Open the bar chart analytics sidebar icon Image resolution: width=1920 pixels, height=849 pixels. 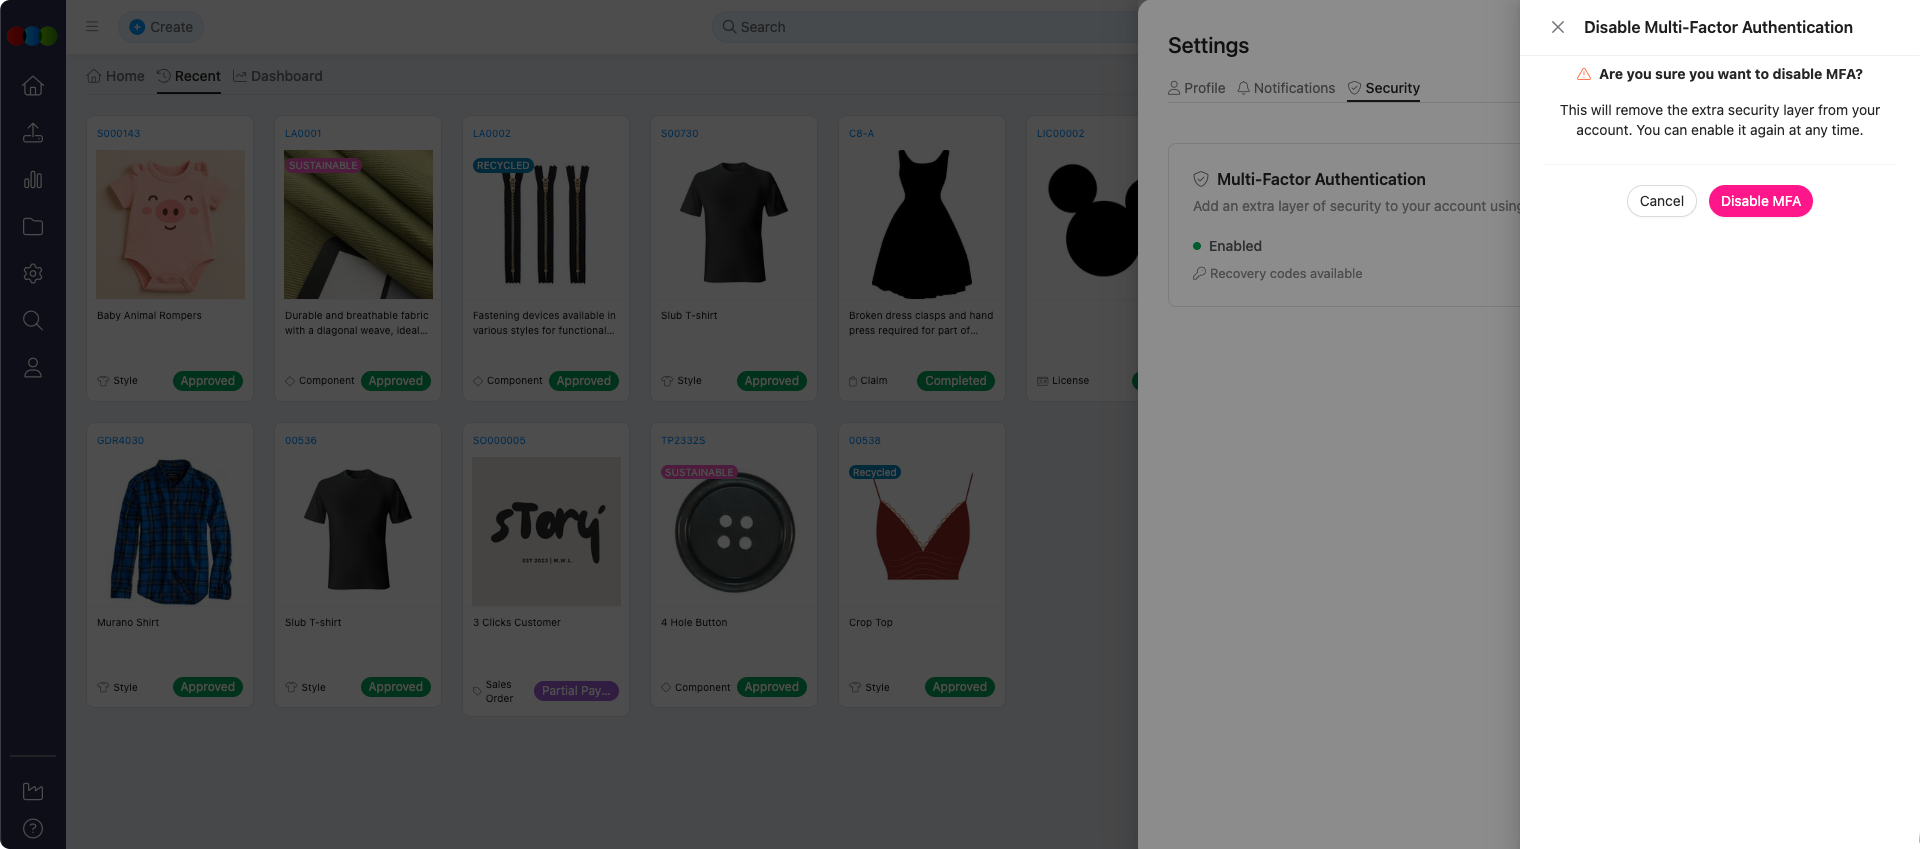coord(33,180)
